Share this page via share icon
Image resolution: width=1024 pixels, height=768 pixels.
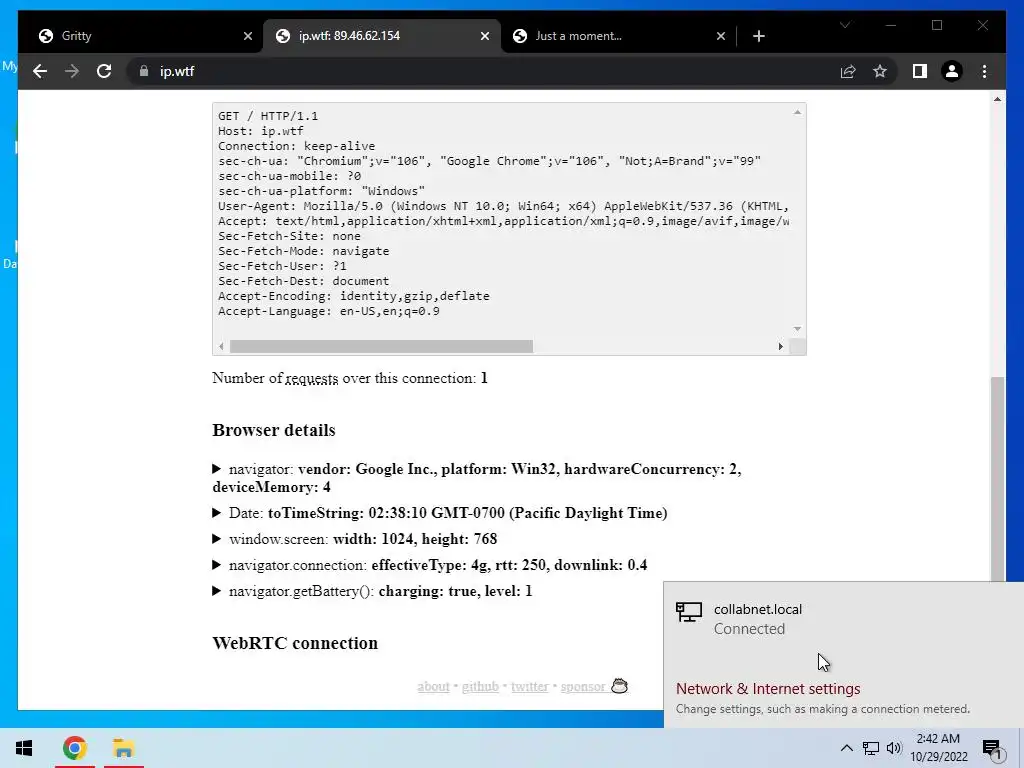click(x=848, y=71)
